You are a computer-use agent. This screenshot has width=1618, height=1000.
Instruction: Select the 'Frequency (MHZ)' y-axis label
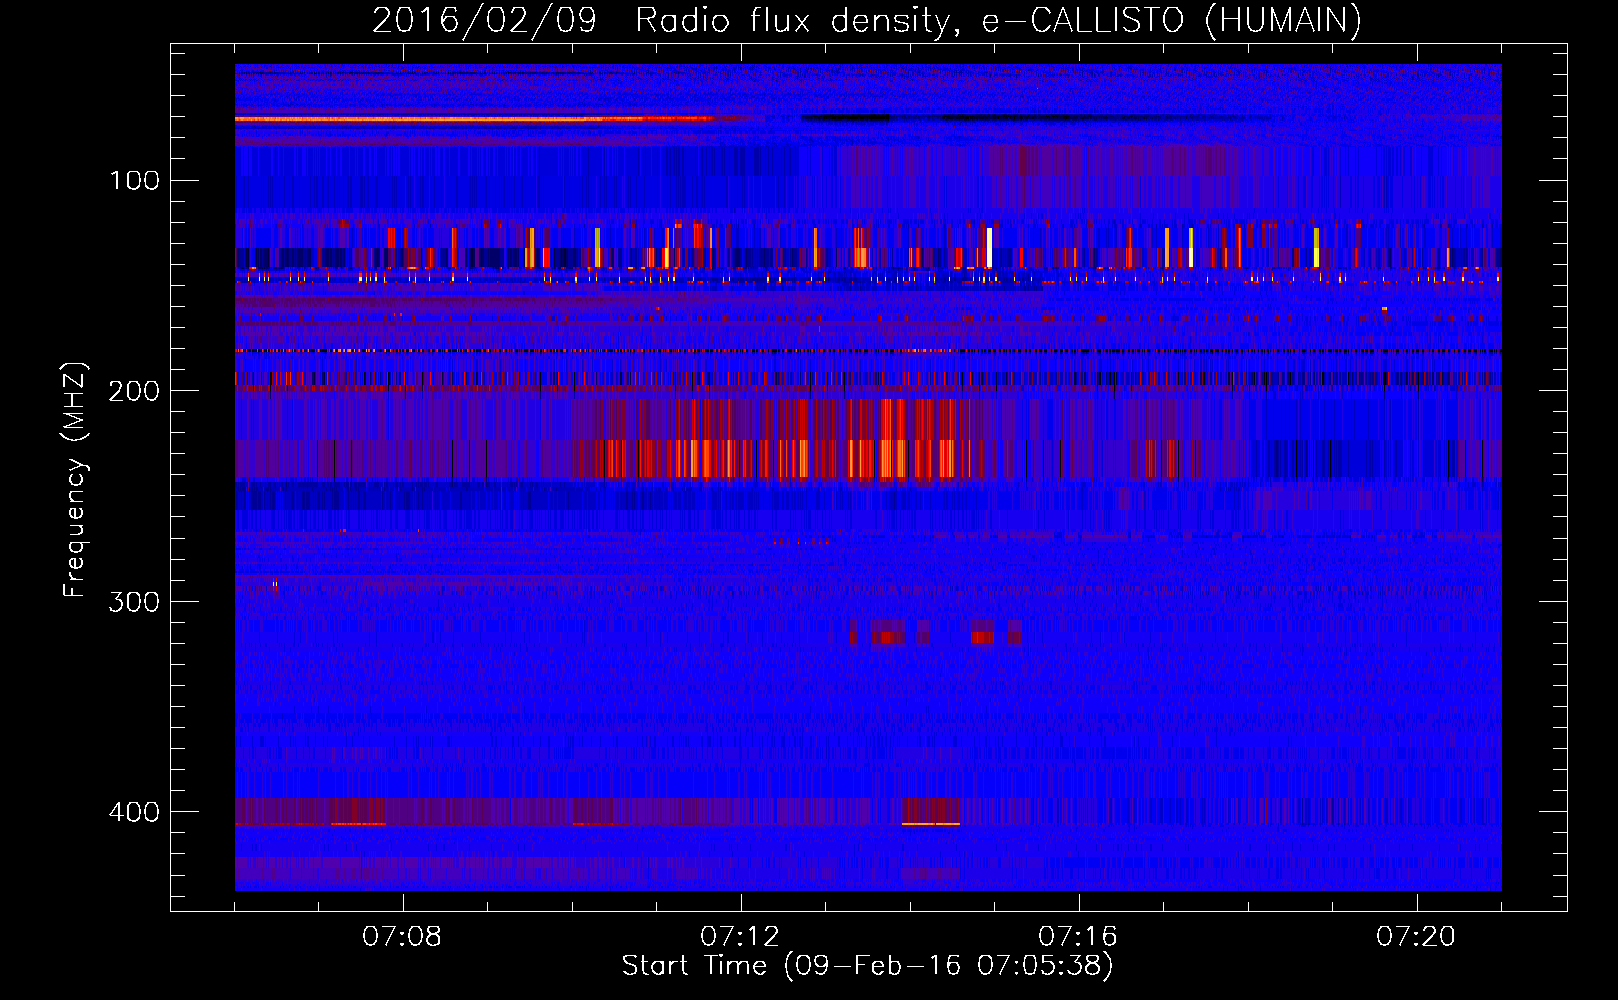75,479
